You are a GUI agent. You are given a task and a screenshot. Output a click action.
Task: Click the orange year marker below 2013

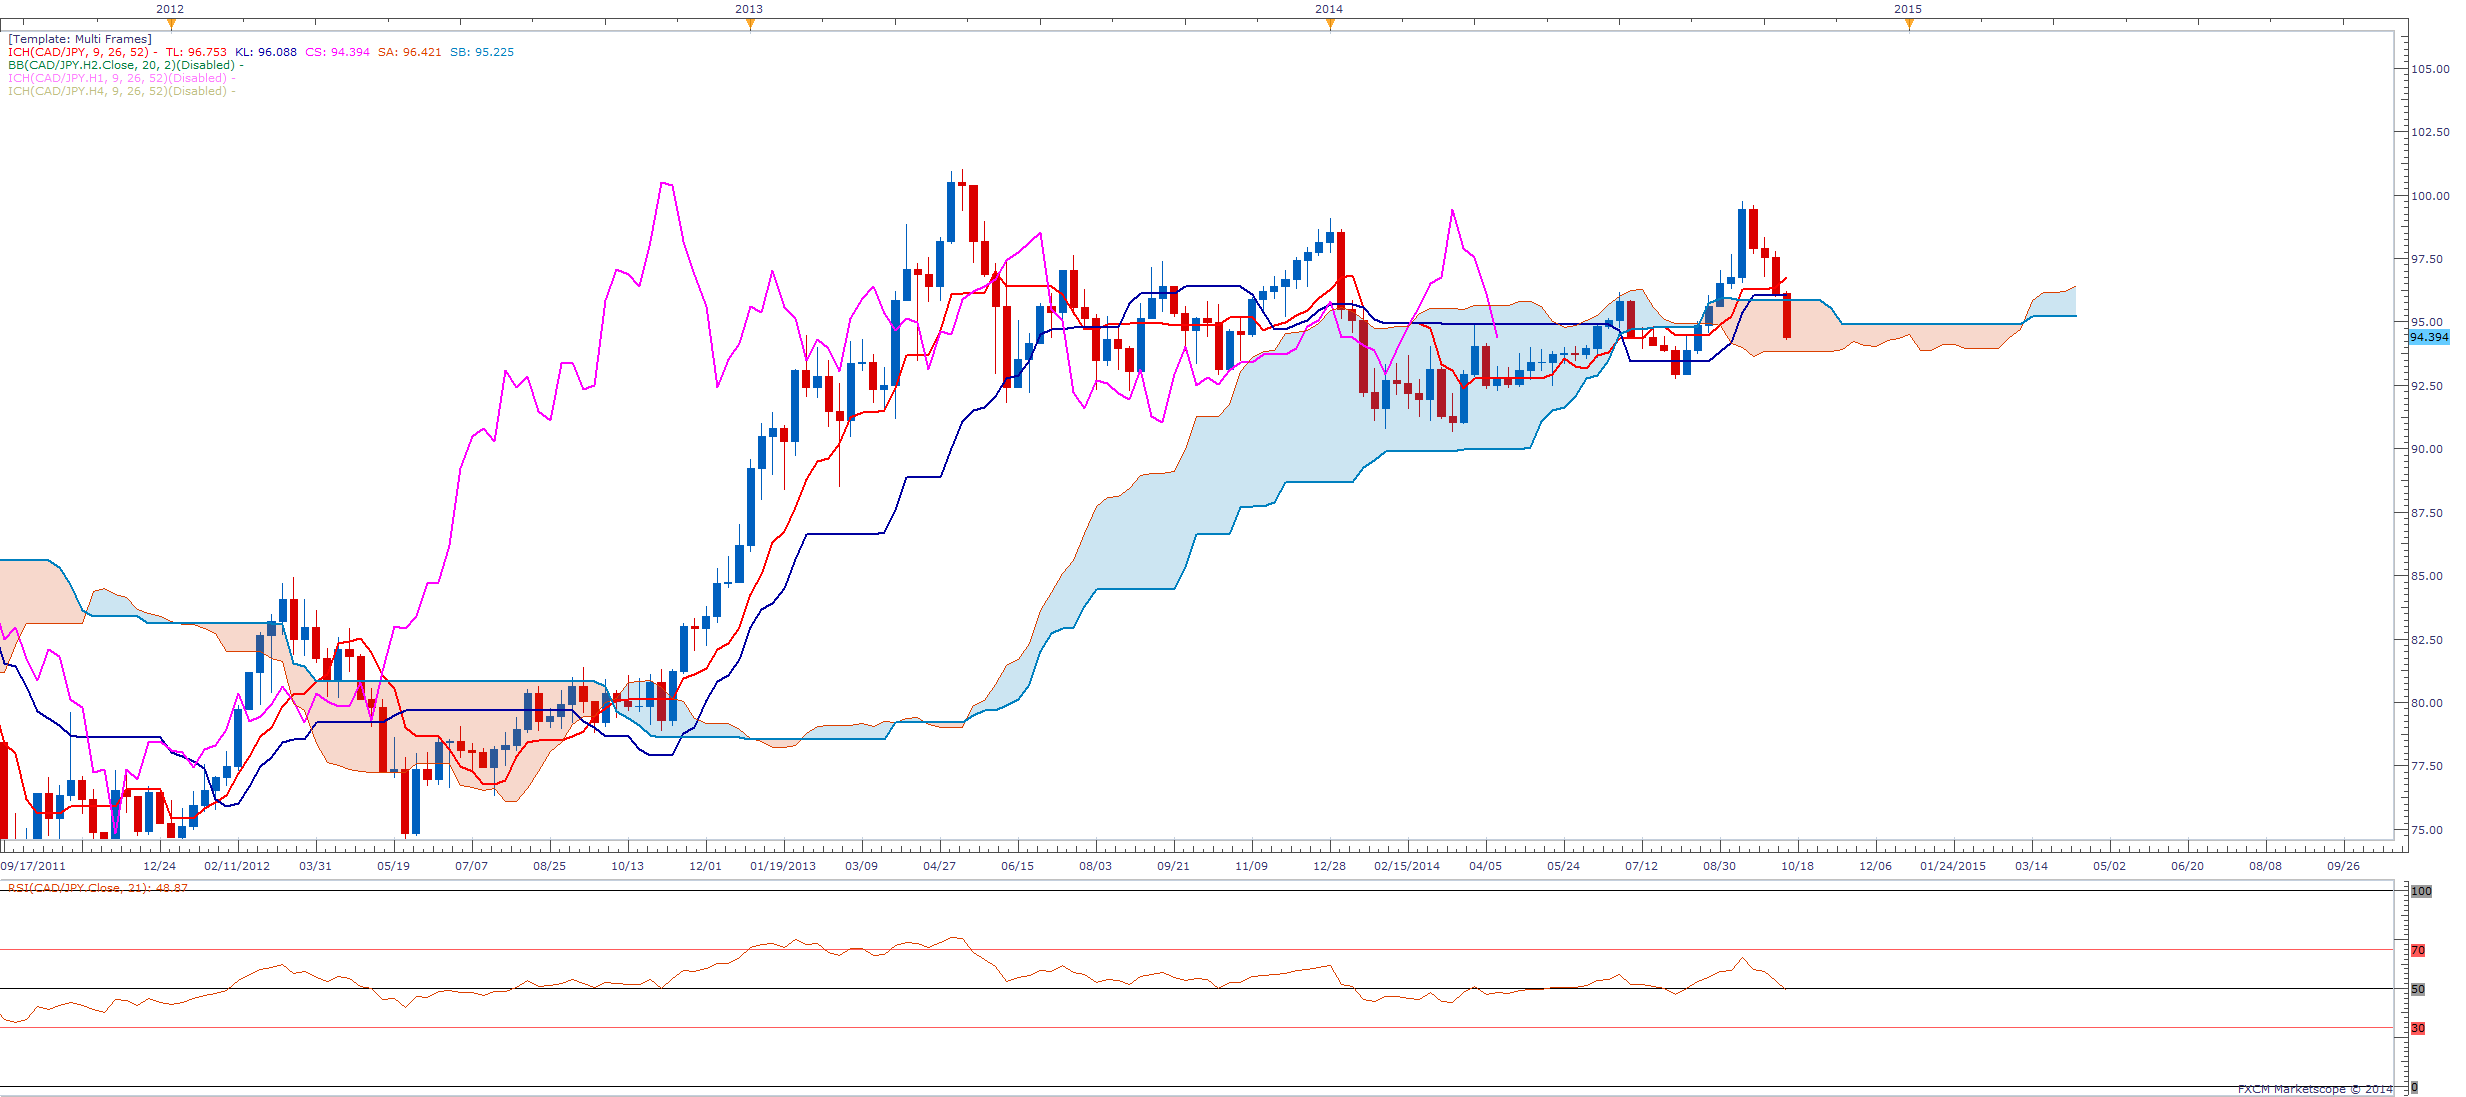tap(750, 24)
